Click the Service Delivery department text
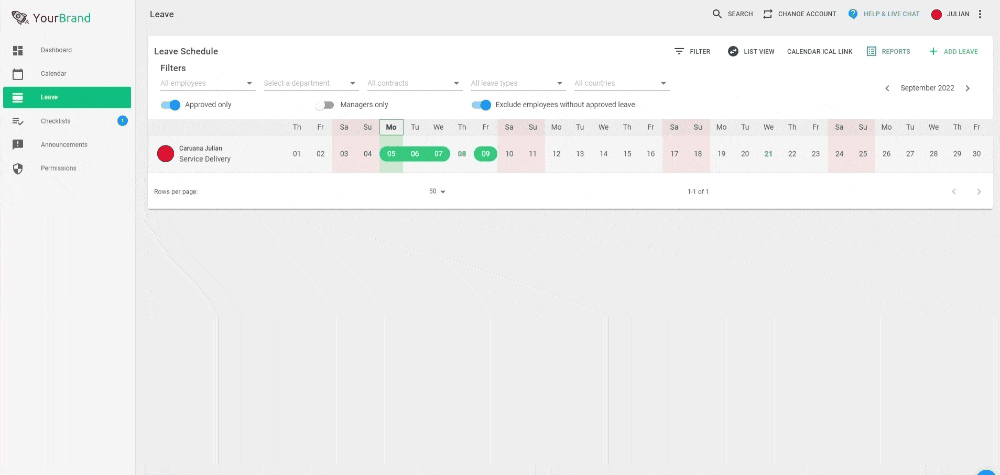 pos(205,159)
